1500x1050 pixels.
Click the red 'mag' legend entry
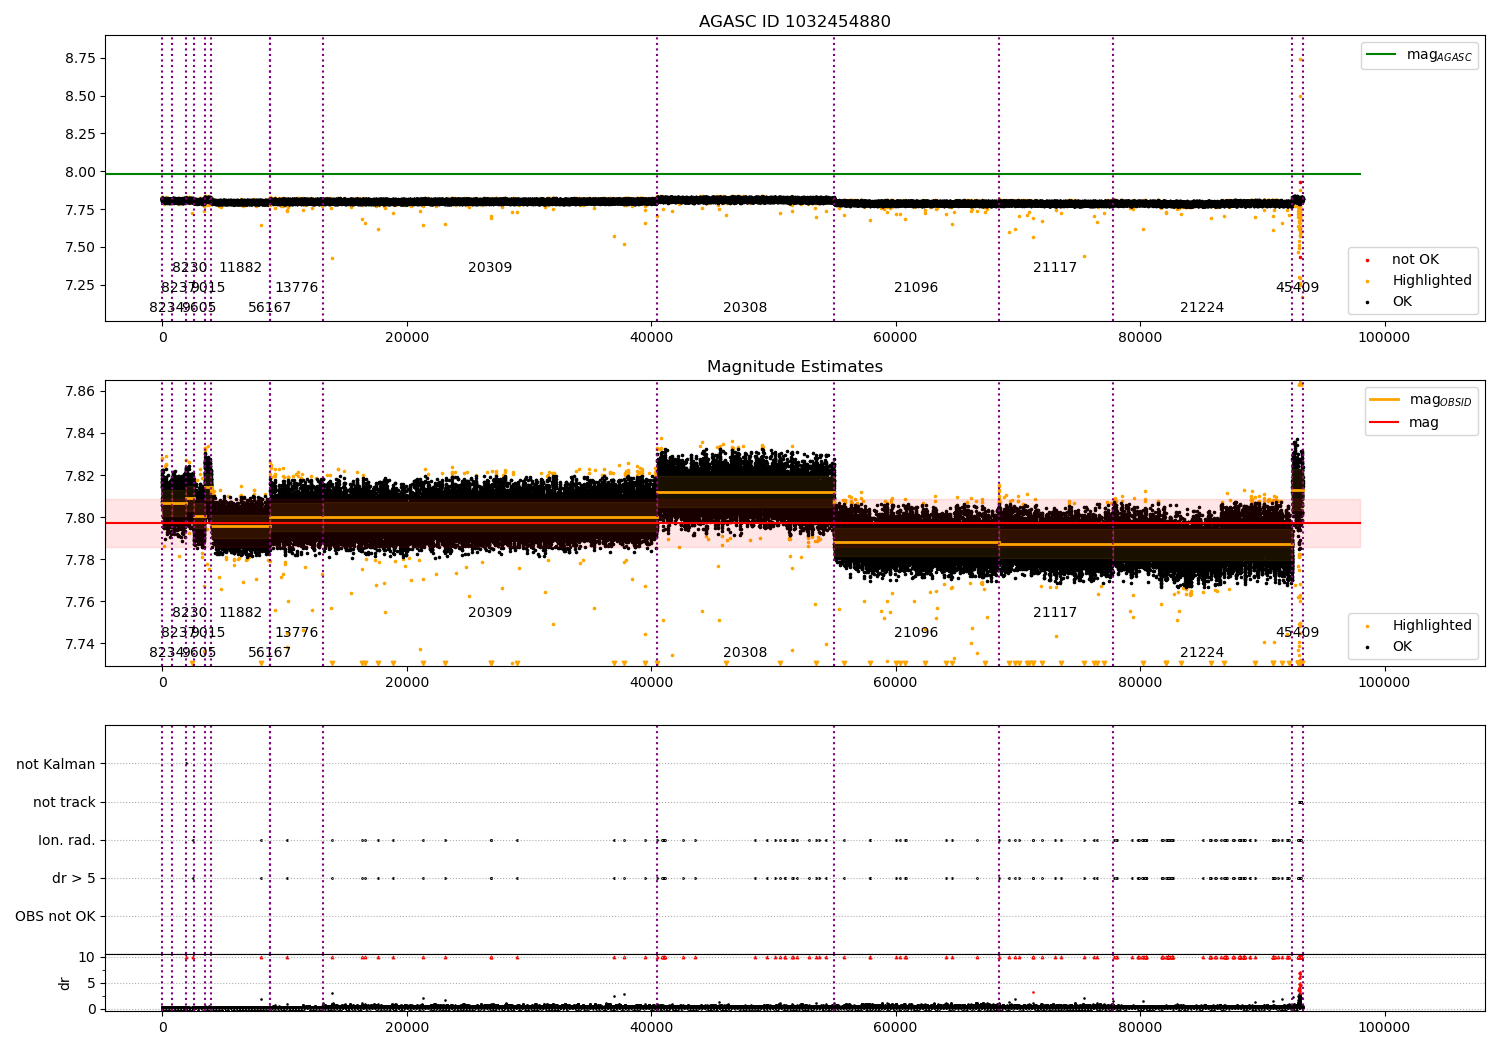coord(1404,423)
